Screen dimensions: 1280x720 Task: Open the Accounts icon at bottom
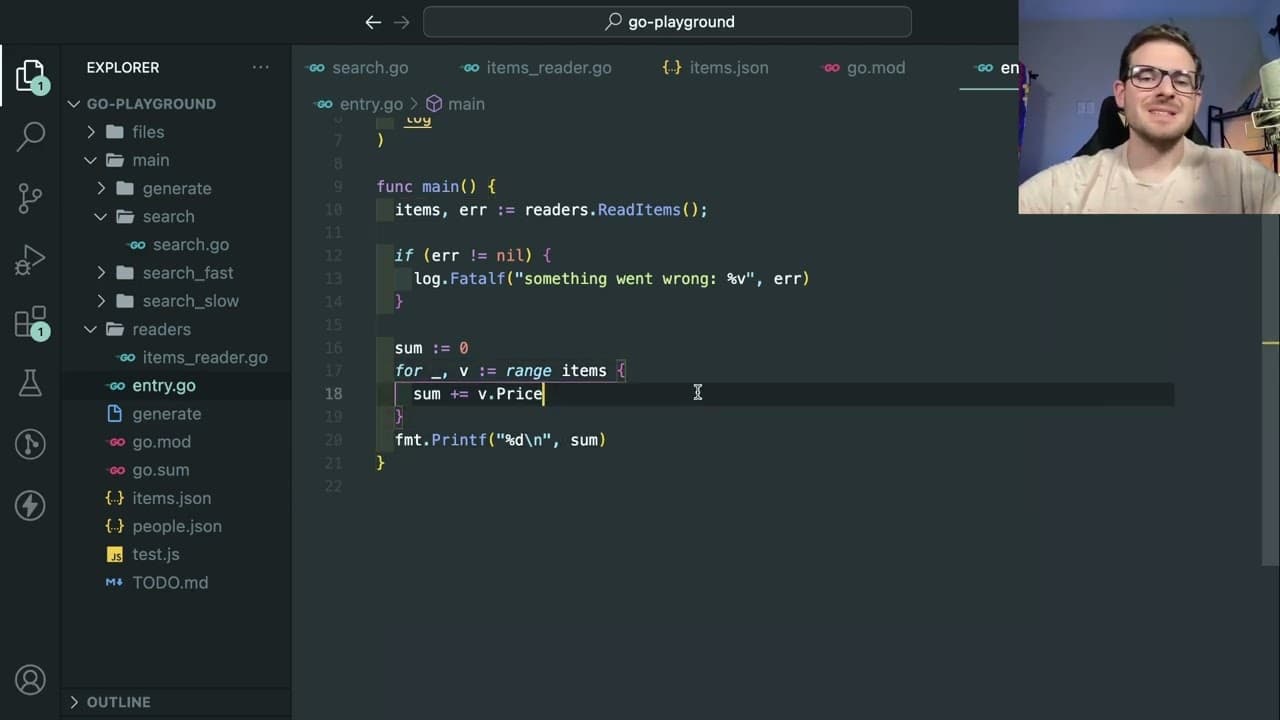coord(30,680)
